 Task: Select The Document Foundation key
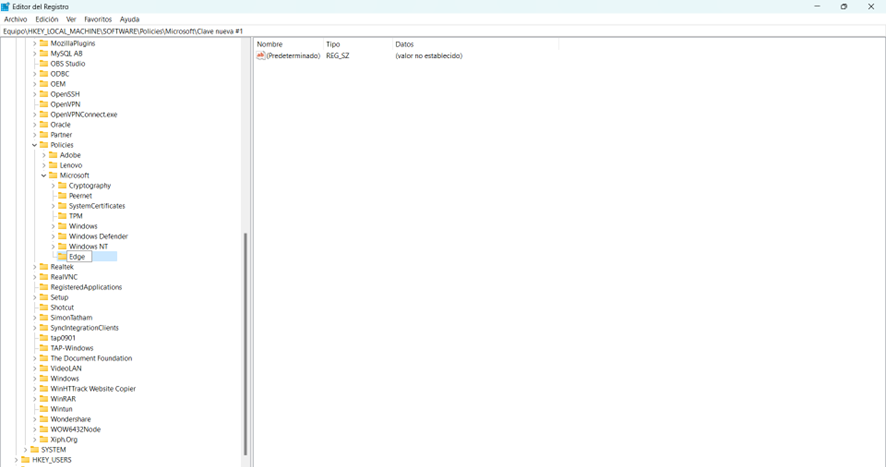point(91,358)
